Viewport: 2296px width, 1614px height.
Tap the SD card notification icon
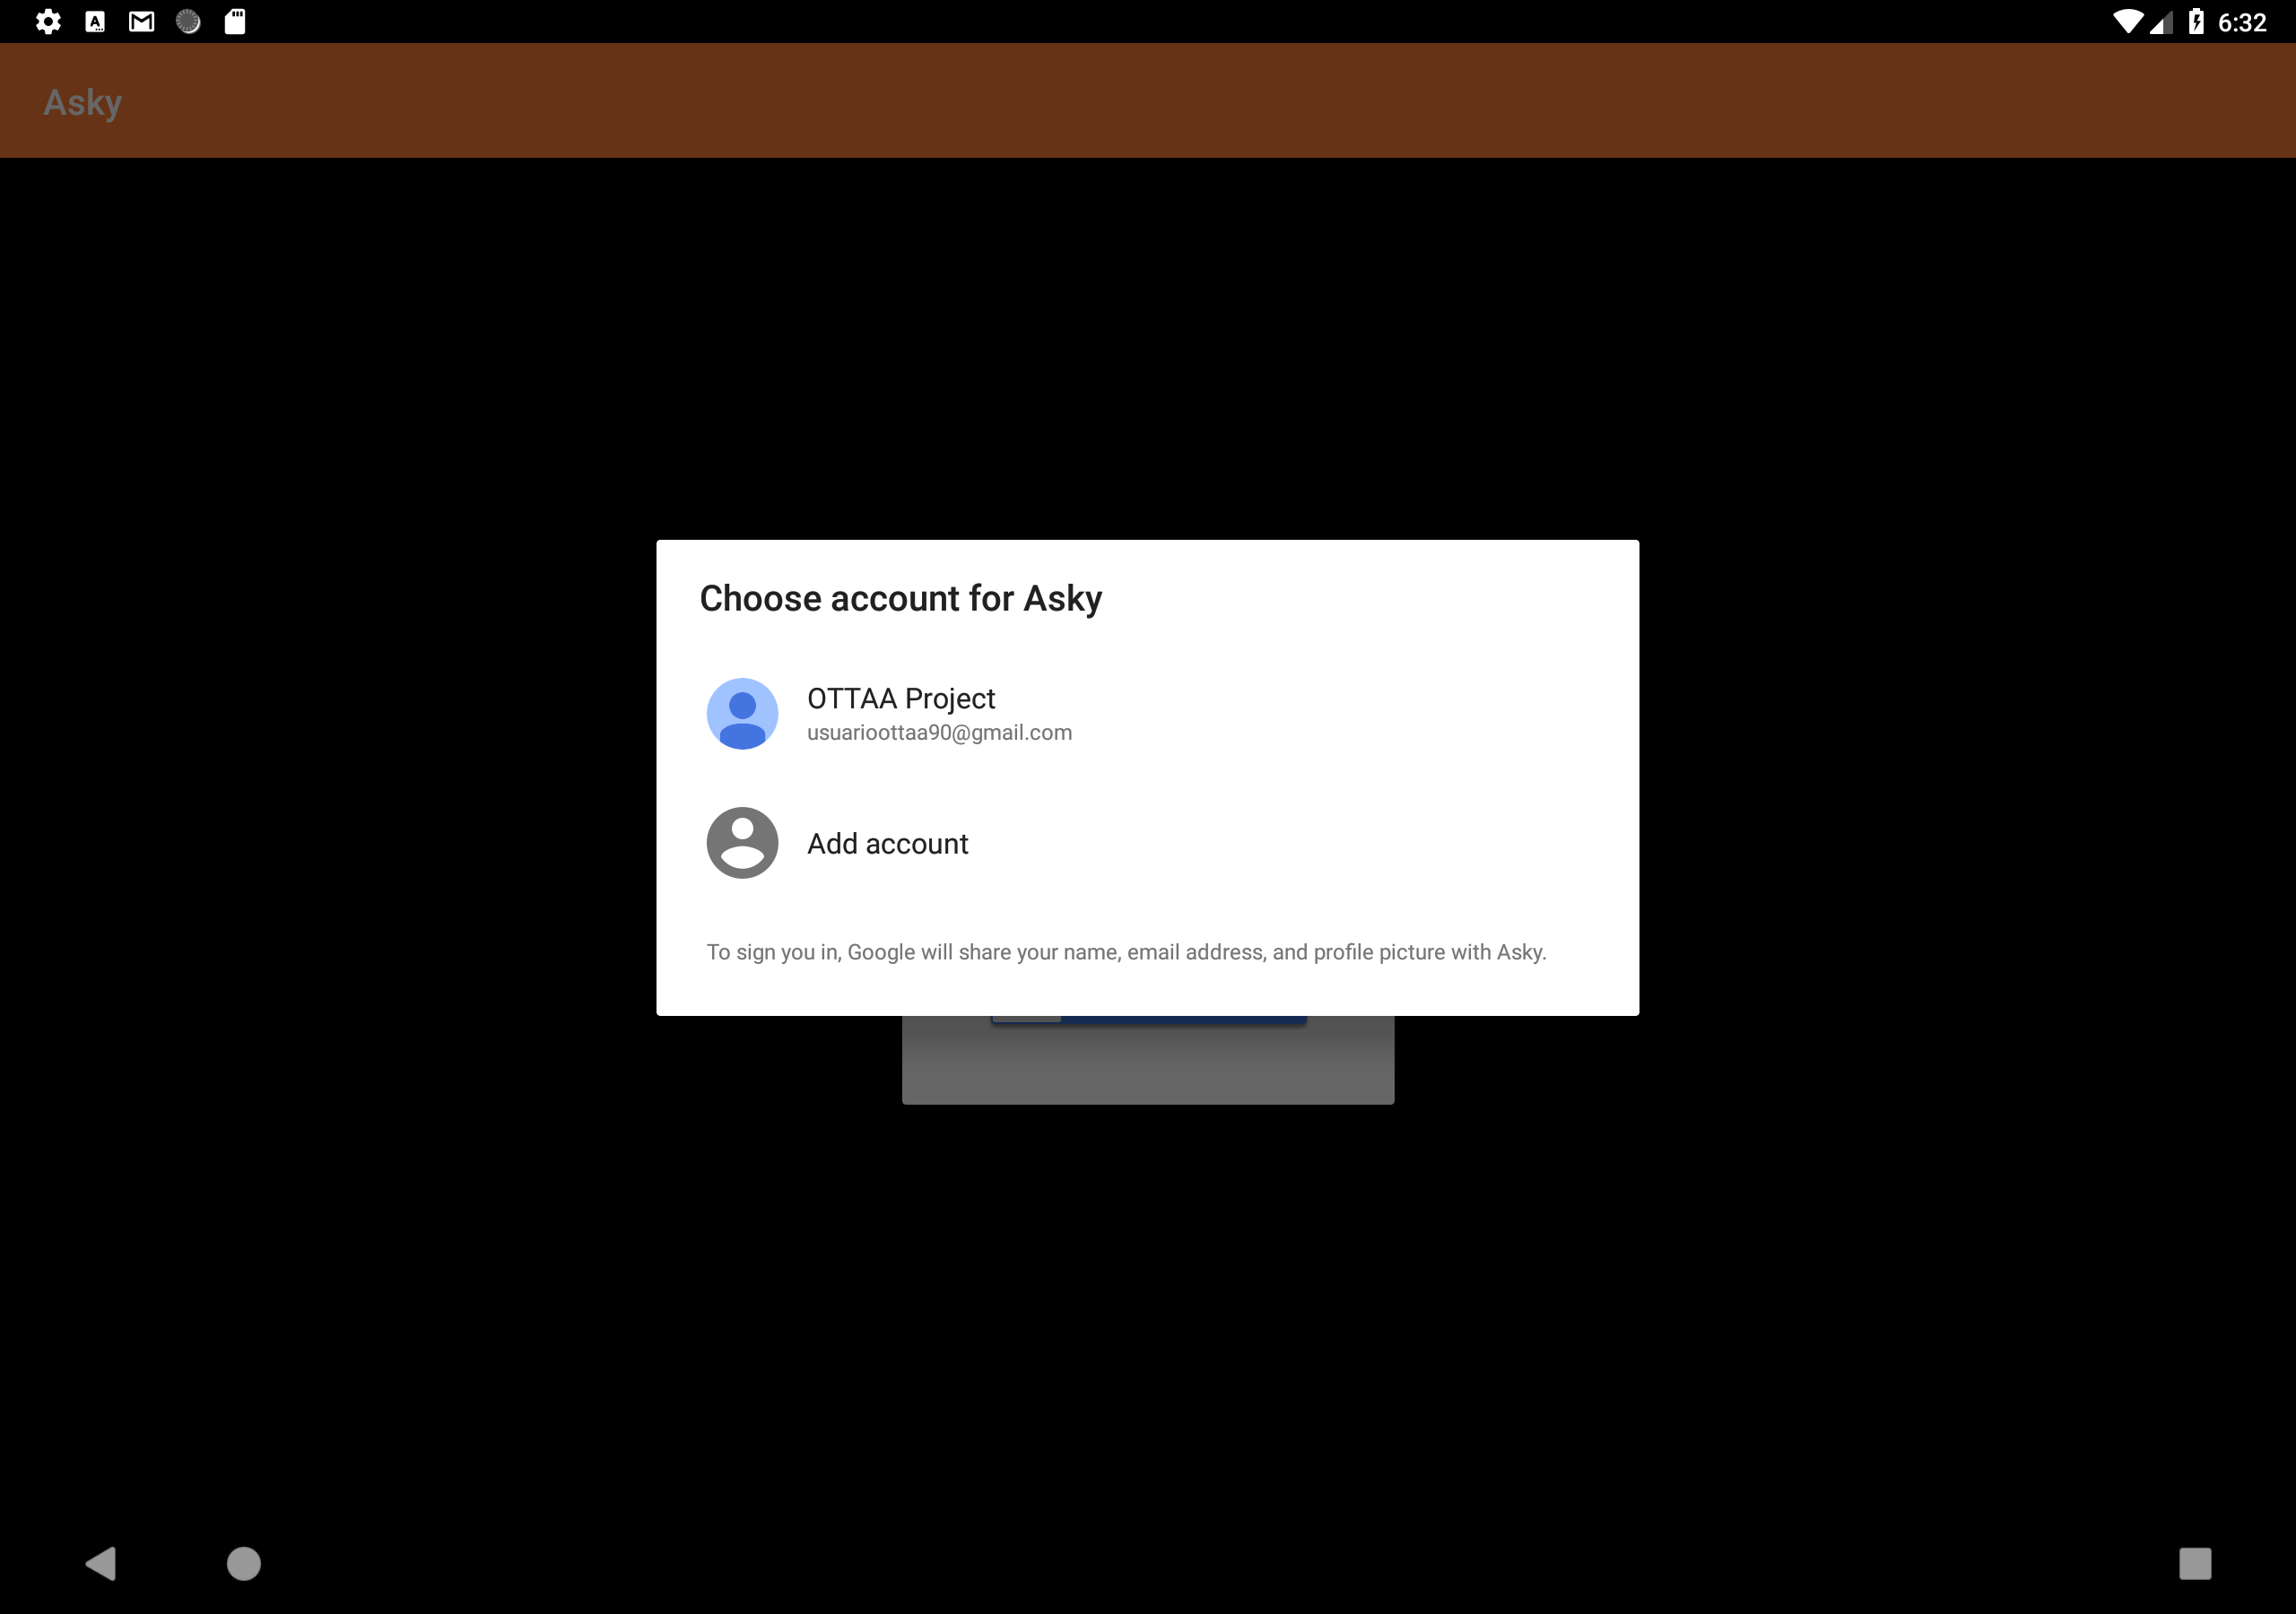tap(235, 22)
